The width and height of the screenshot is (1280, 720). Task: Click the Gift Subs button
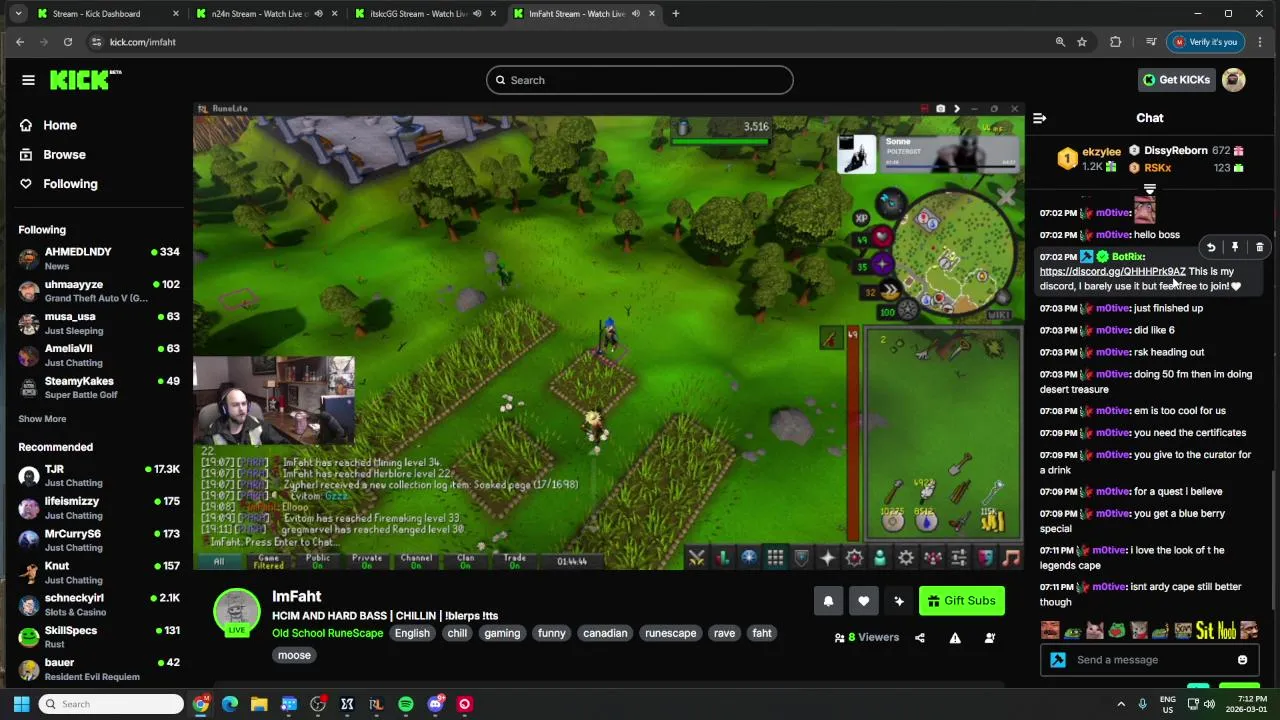(961, 601)
